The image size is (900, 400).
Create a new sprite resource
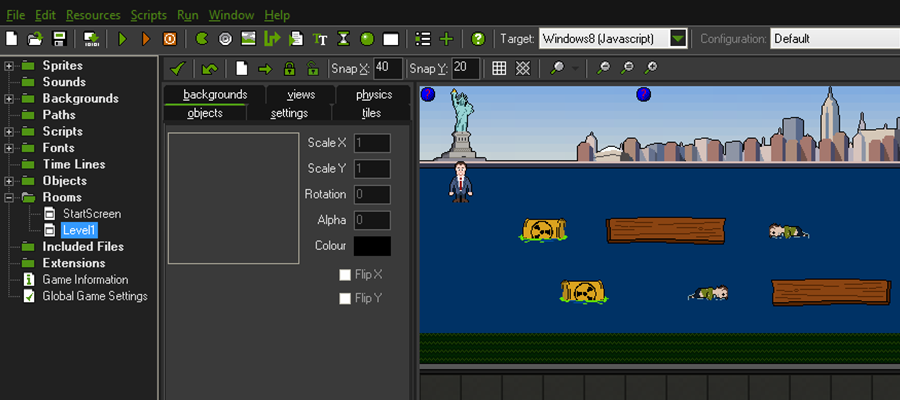(202, 39)
